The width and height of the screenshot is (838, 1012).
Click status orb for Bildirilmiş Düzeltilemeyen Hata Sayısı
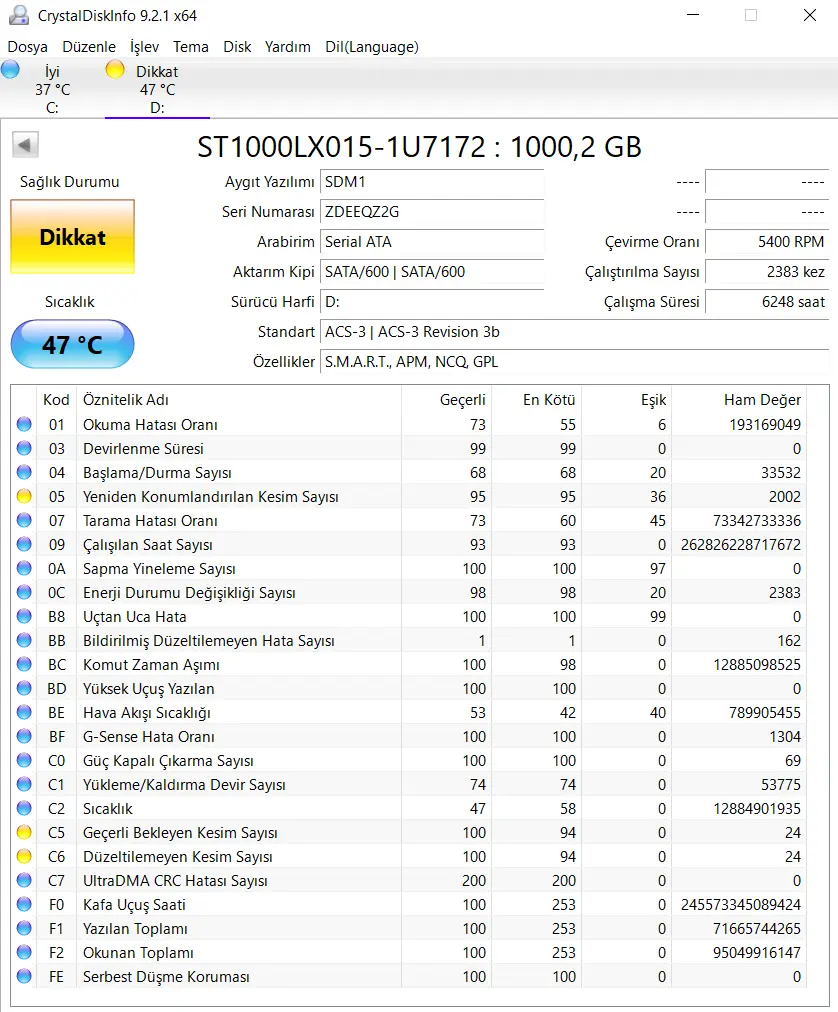coord(24,640)
